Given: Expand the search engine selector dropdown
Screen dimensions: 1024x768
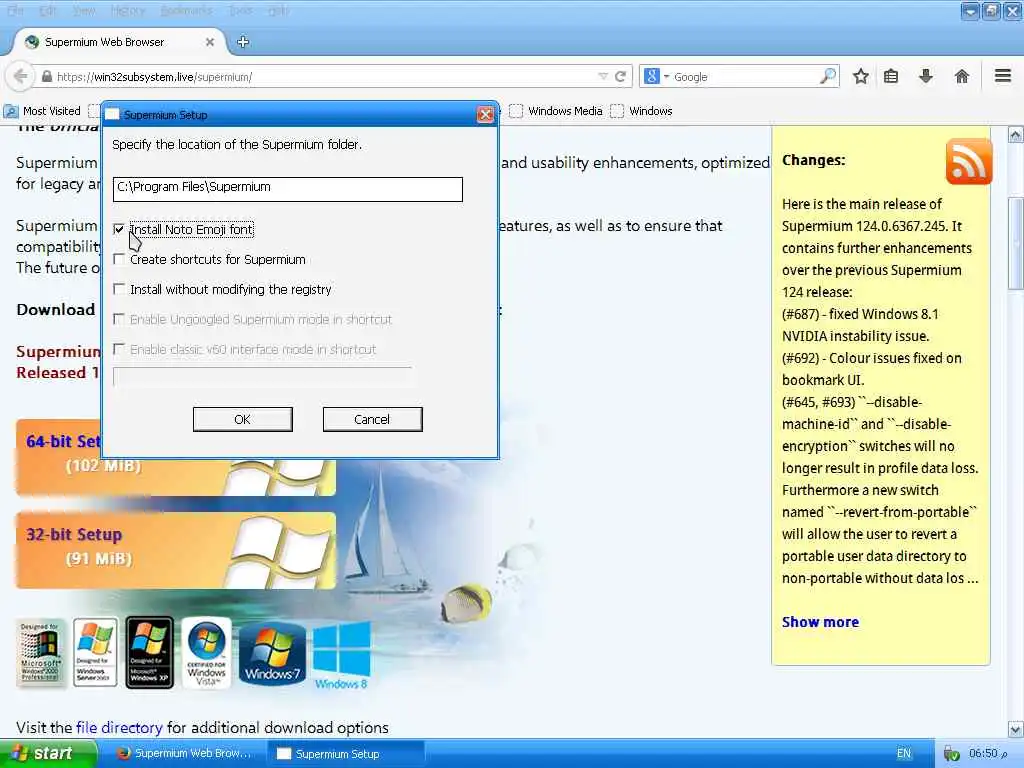Looking at the screenshot, I should tap(666, 76).
